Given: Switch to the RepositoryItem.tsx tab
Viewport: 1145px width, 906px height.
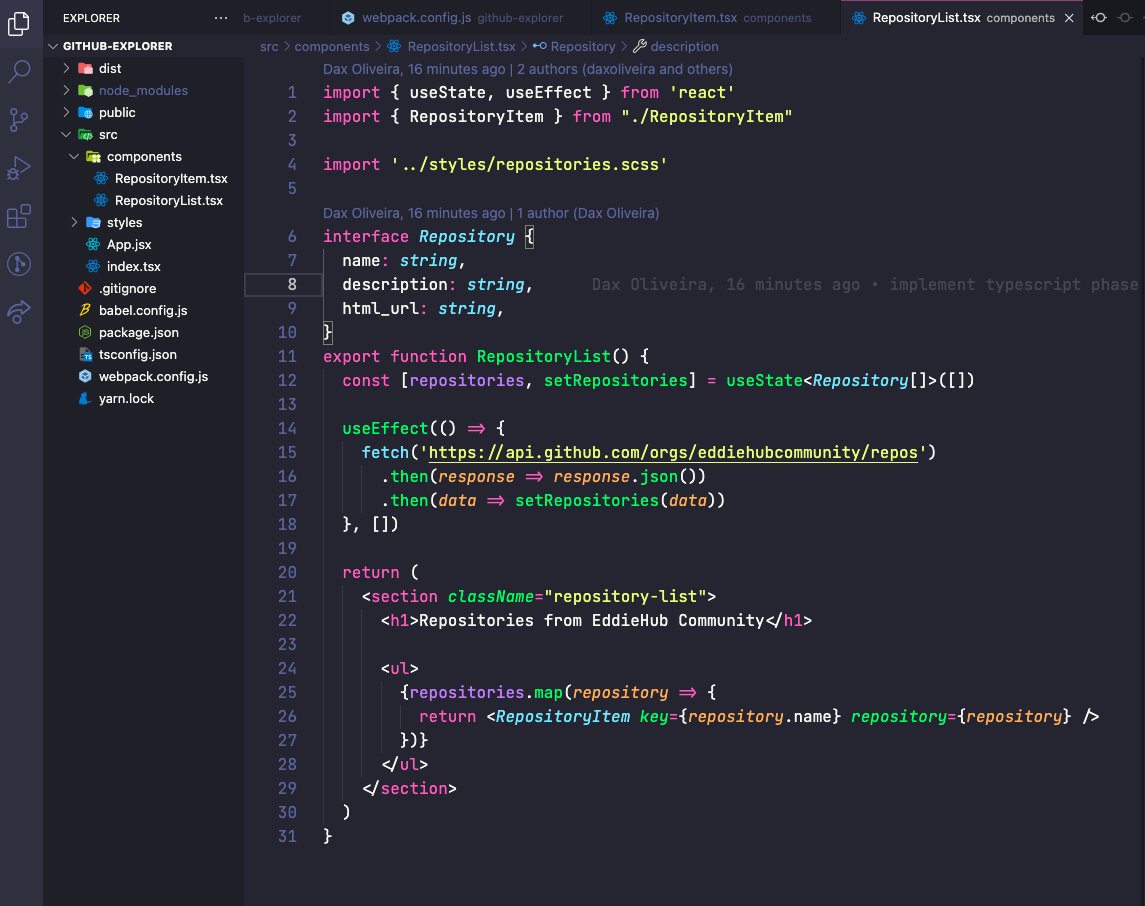Looking at the screenshot, I should tap(717, 18).
